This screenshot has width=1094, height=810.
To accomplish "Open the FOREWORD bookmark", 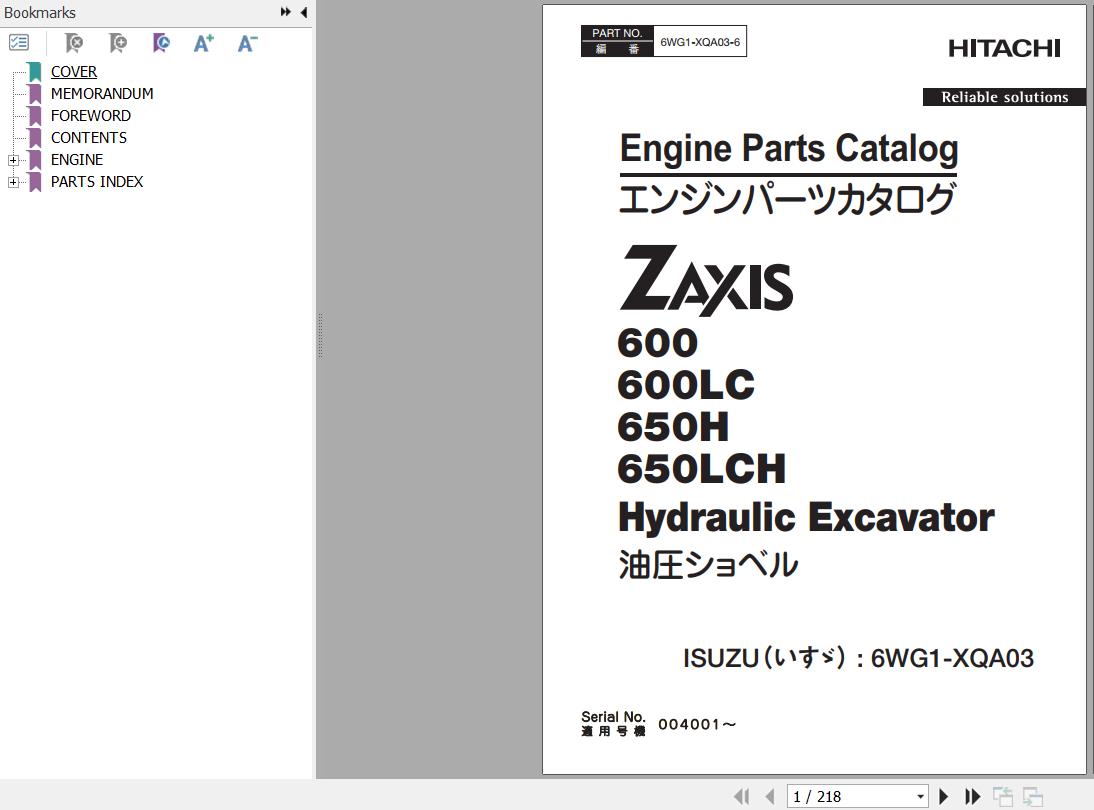I will coord(91,116).
